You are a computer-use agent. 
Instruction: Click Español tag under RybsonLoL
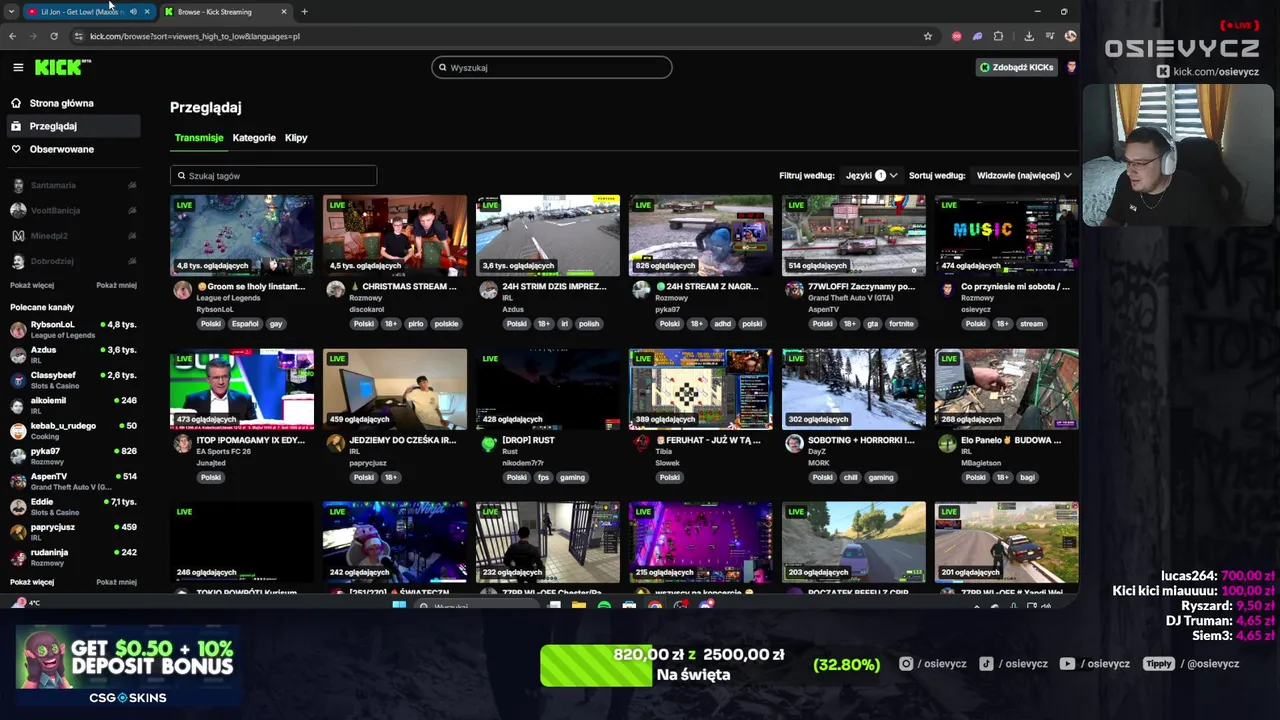246,324
